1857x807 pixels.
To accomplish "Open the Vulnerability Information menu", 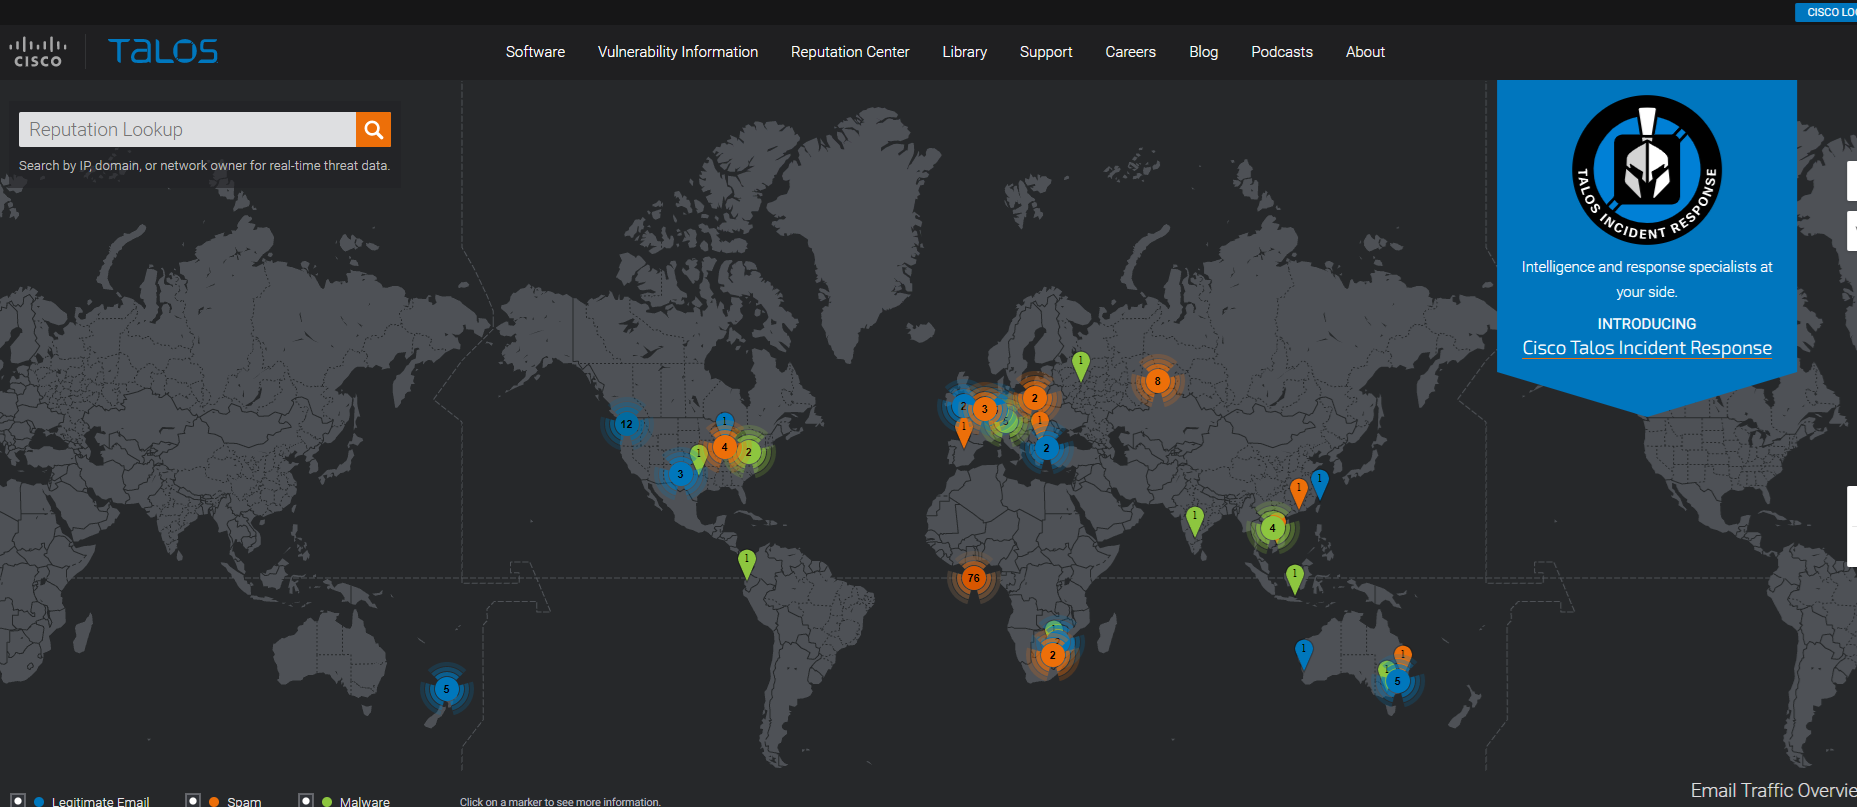I will [678, 52].
